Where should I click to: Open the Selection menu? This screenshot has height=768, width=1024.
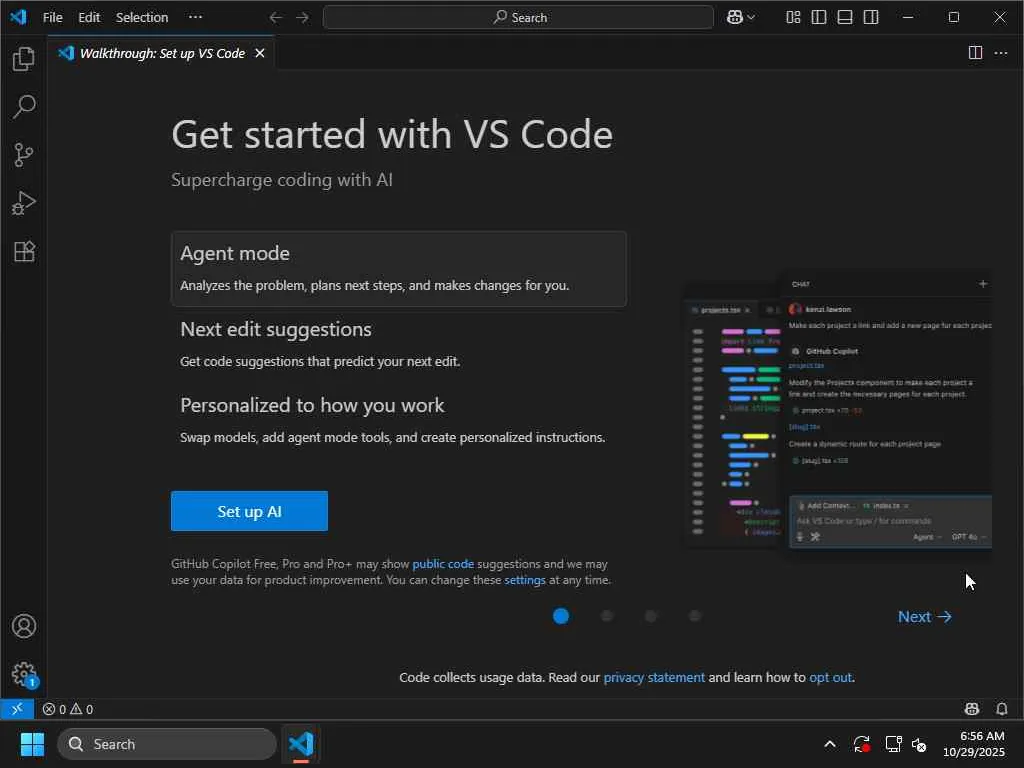[x=142, y=17]
